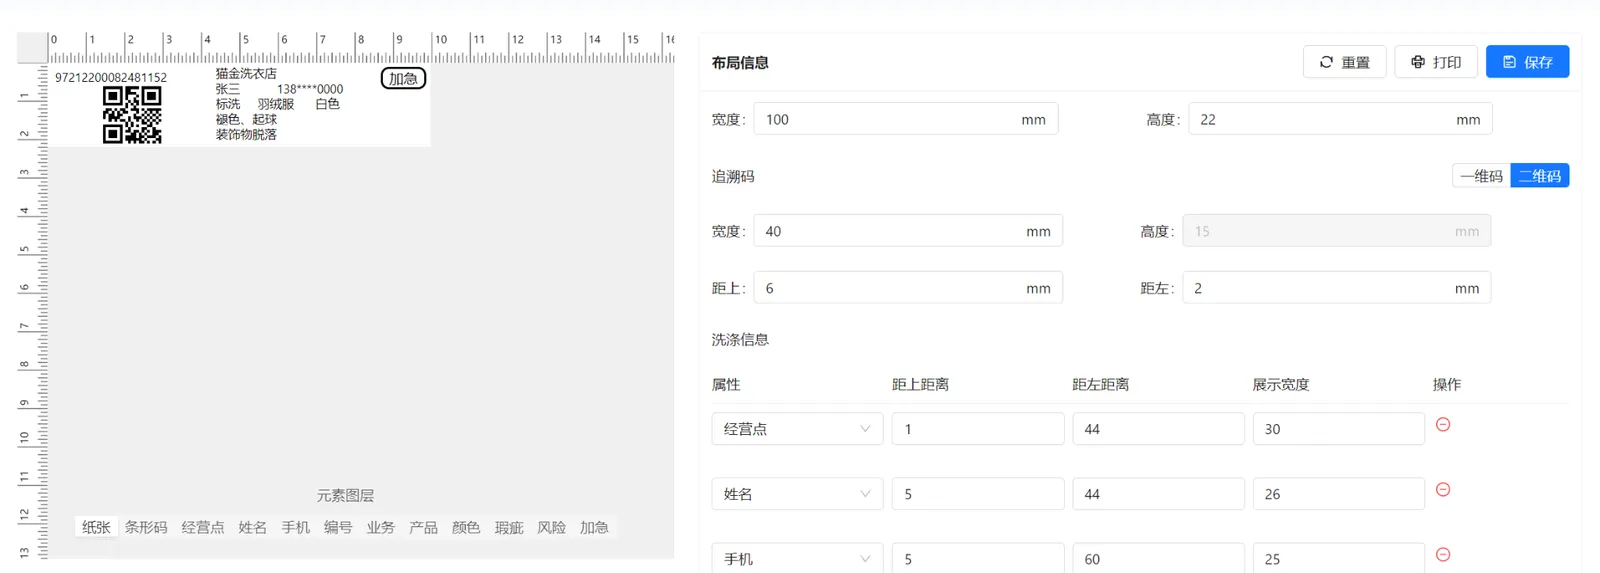The height and width of the screenshot is (573, 1600).
Task: Click the 猫金洗衣店 text on label
Action: click(246, 73)
